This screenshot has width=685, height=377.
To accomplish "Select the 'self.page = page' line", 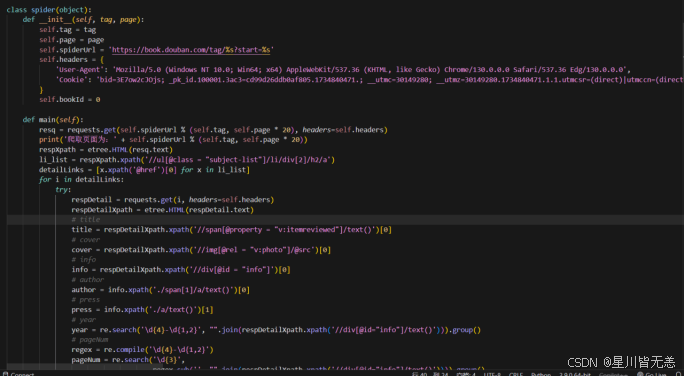I will (x=72, y=40).
